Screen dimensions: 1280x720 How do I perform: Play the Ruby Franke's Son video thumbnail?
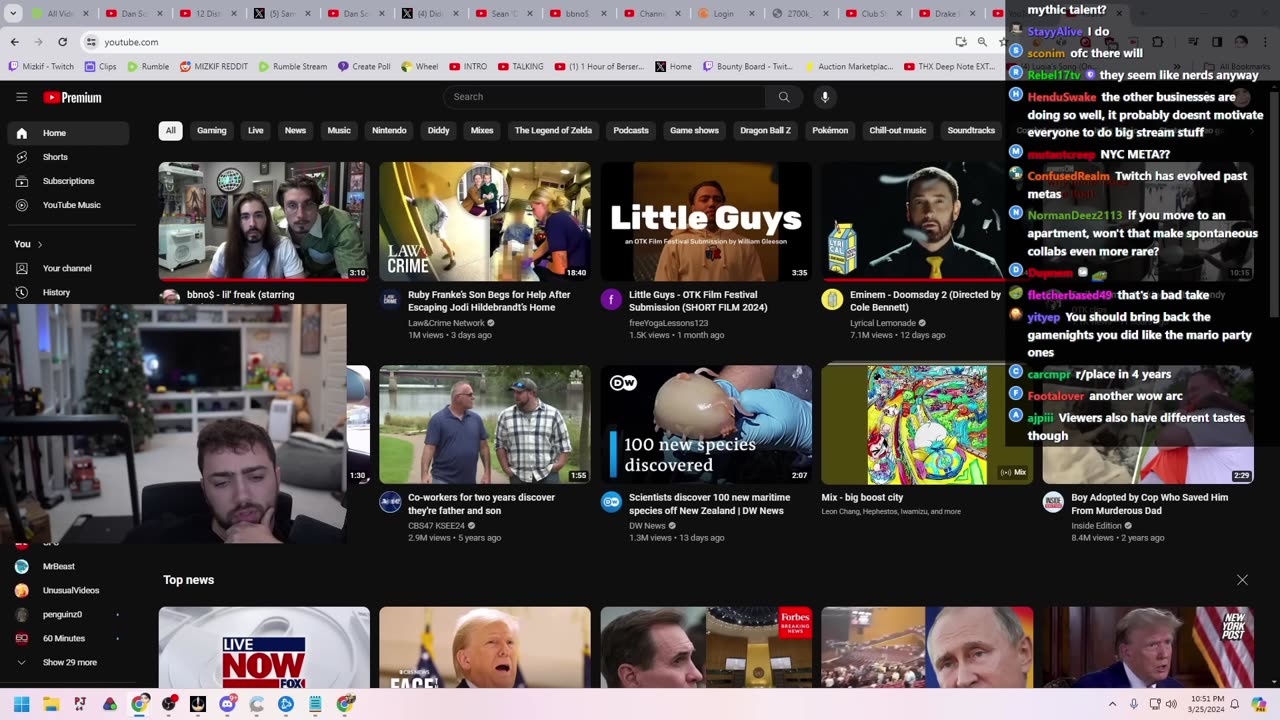coord(485,221)
